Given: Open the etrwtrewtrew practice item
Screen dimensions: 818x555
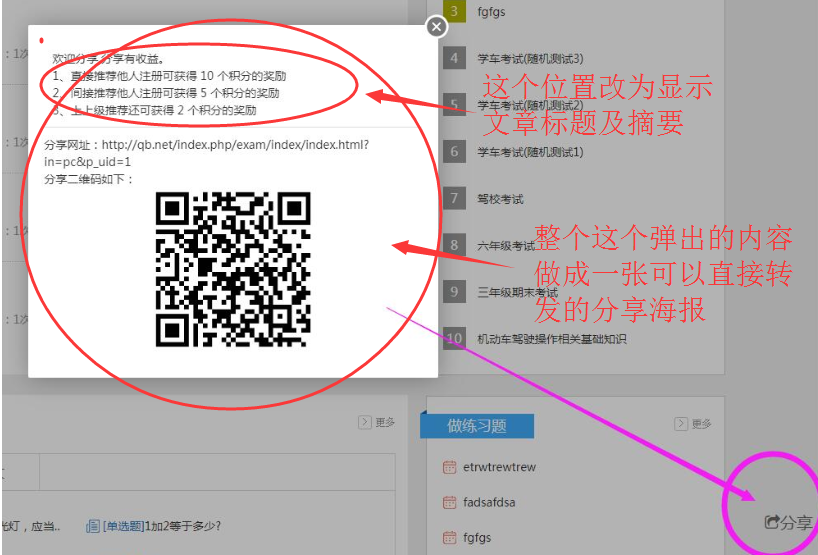Looking at the screenshot, I should coord(499,467).
